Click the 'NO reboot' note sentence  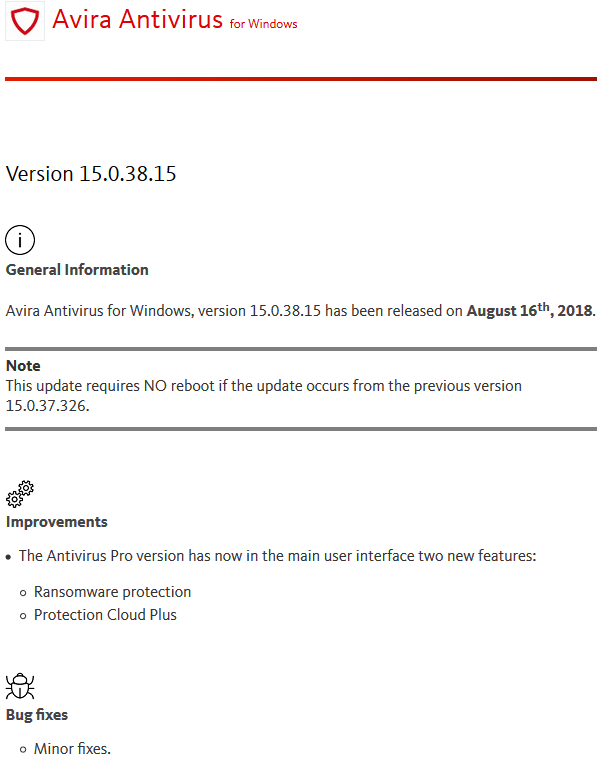pyautogui.click(x=263, y=396)
